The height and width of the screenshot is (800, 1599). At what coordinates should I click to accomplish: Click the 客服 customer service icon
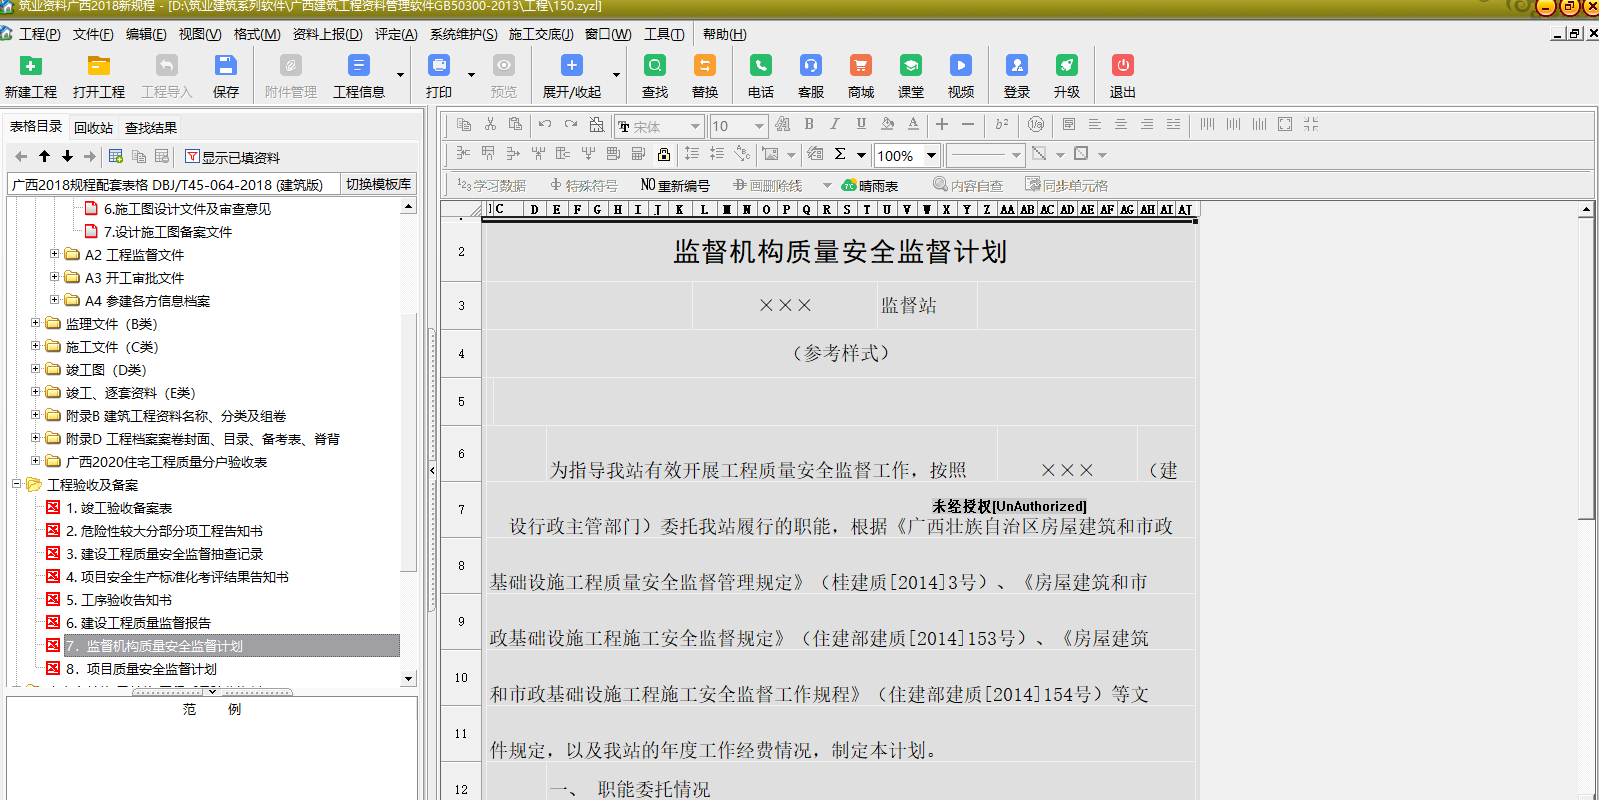[x=810, y=66]
